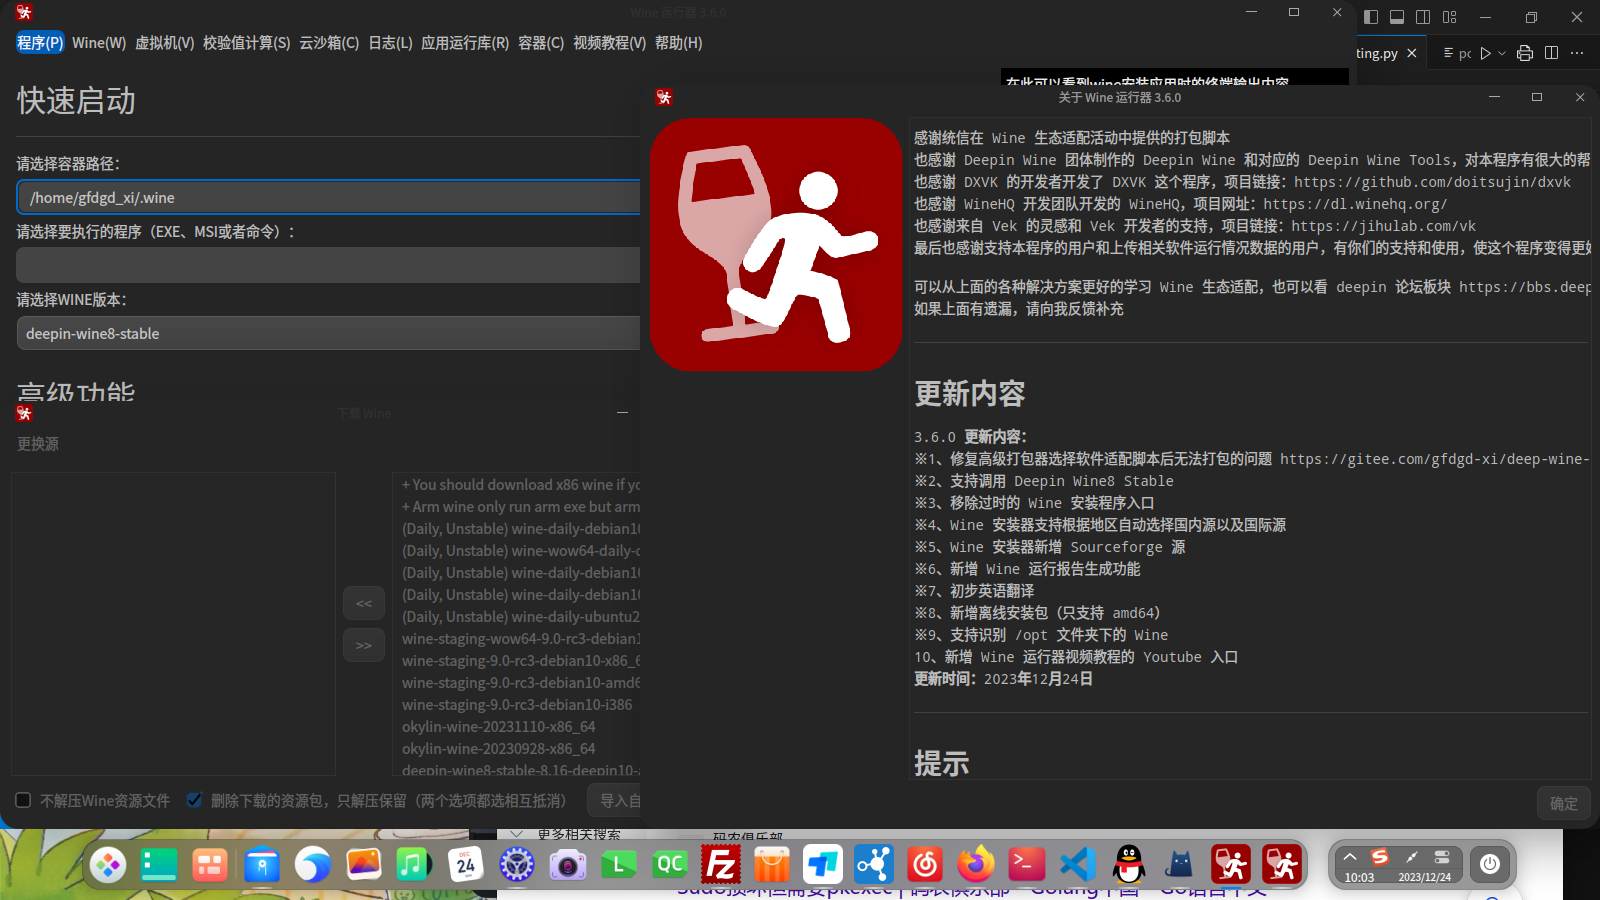Open the dark cat icon in the dock
The image size is (1600, 900).
point(1180,864)
